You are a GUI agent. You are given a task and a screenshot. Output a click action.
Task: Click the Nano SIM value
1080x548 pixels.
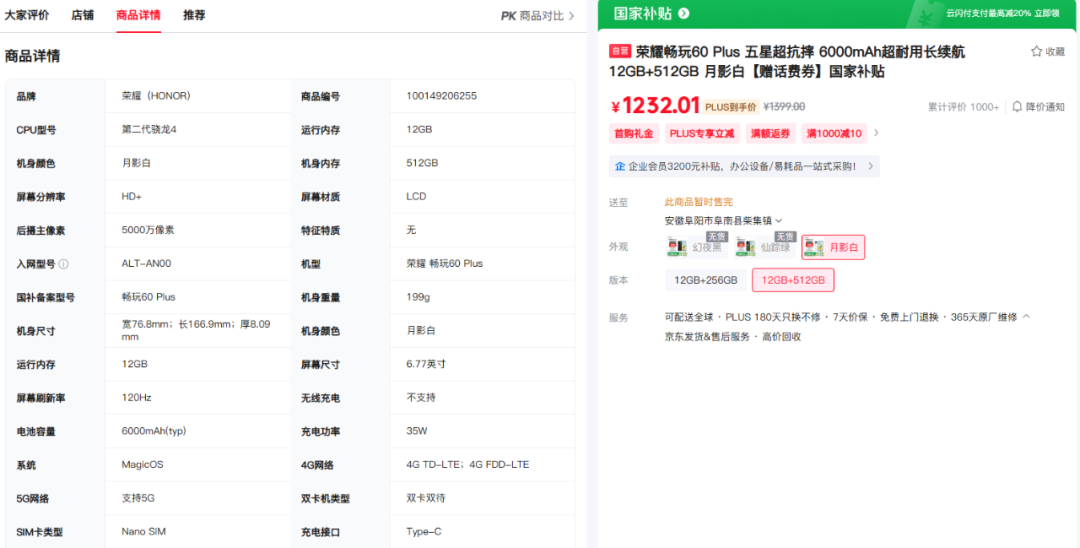(143, 531)
